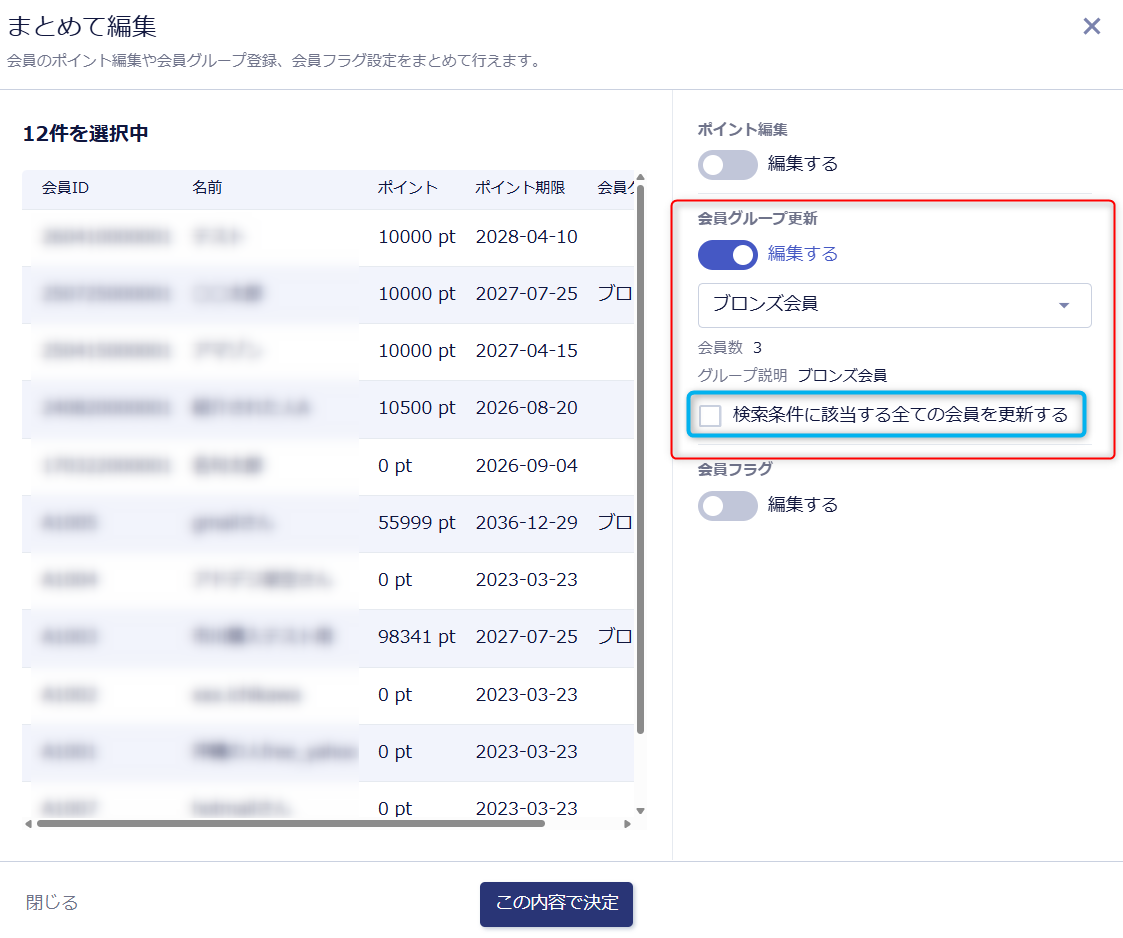Enable the ポイント編集 toggle switch

pos(728,165)
